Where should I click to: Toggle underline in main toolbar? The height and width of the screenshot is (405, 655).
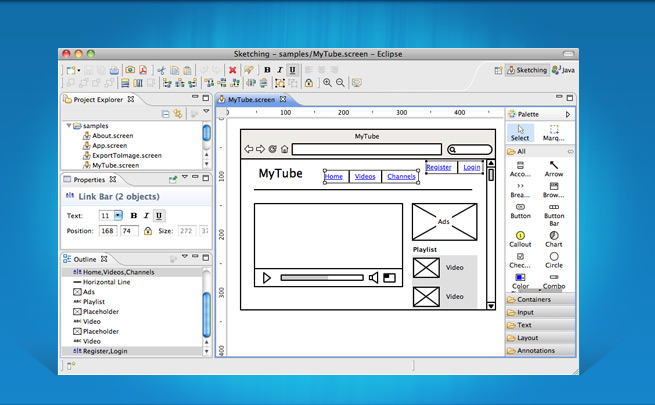(292, 70)
